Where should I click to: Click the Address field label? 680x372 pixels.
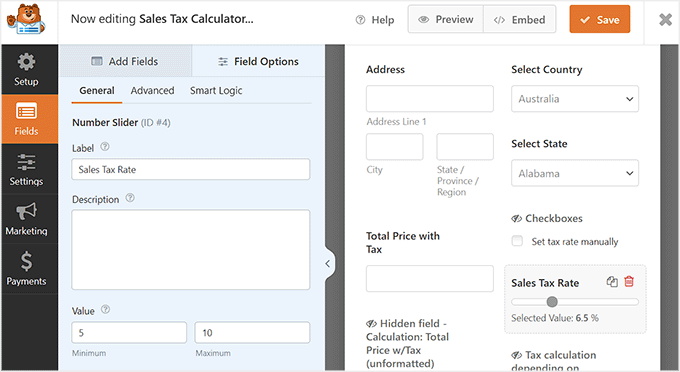coord(385,69)
